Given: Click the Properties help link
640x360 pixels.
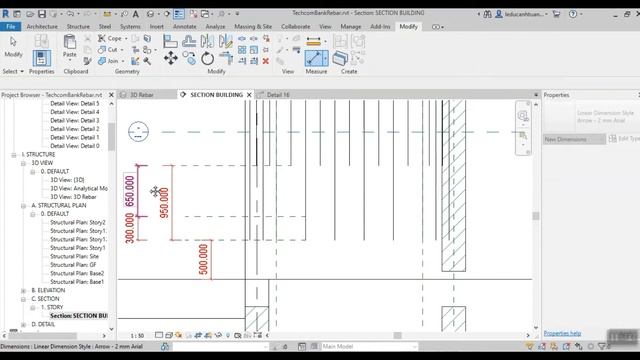Looking at the screenshot, I should click(562, 333).
